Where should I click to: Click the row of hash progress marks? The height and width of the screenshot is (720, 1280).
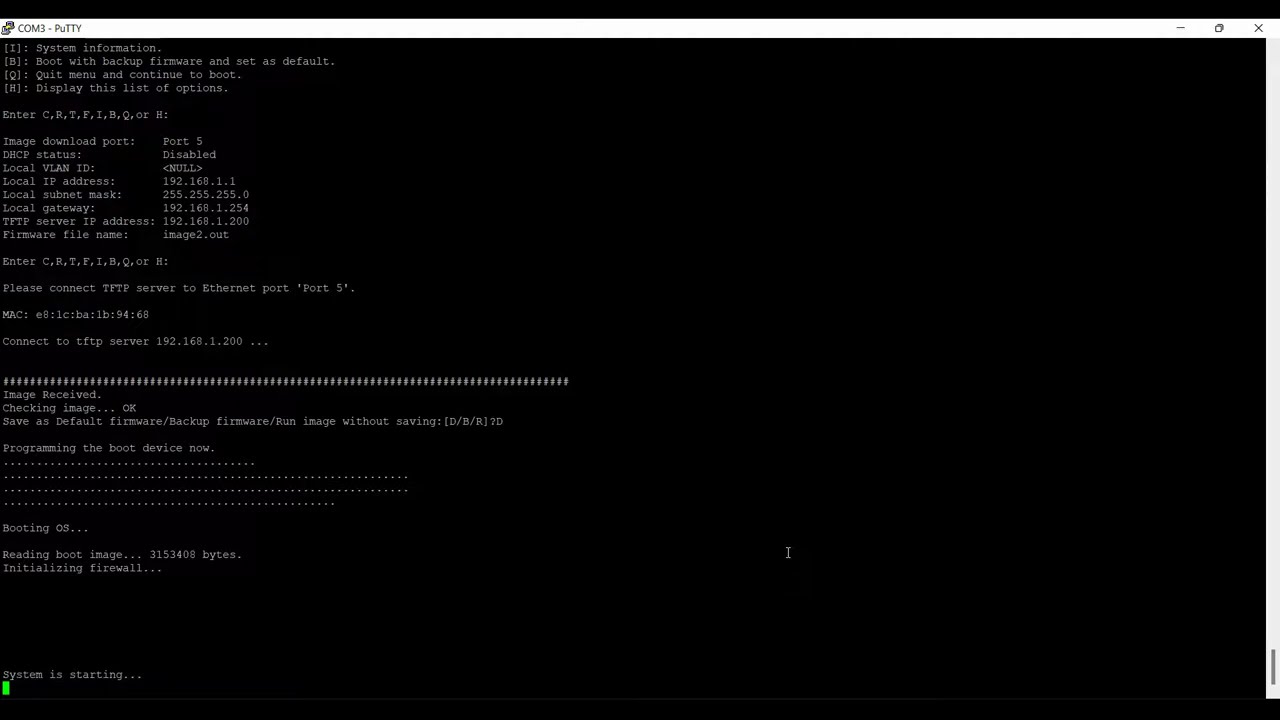286,381
